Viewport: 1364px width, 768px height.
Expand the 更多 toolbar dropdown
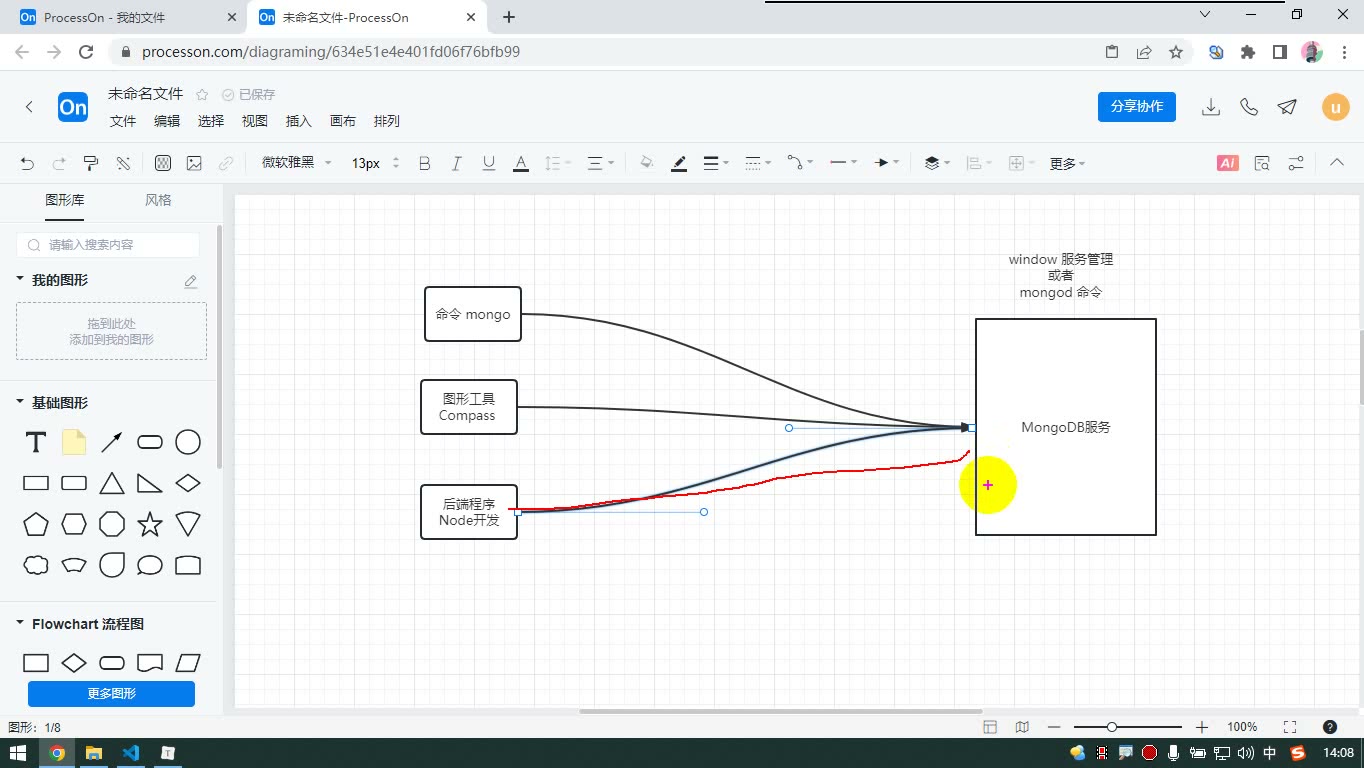[1067, 163]
